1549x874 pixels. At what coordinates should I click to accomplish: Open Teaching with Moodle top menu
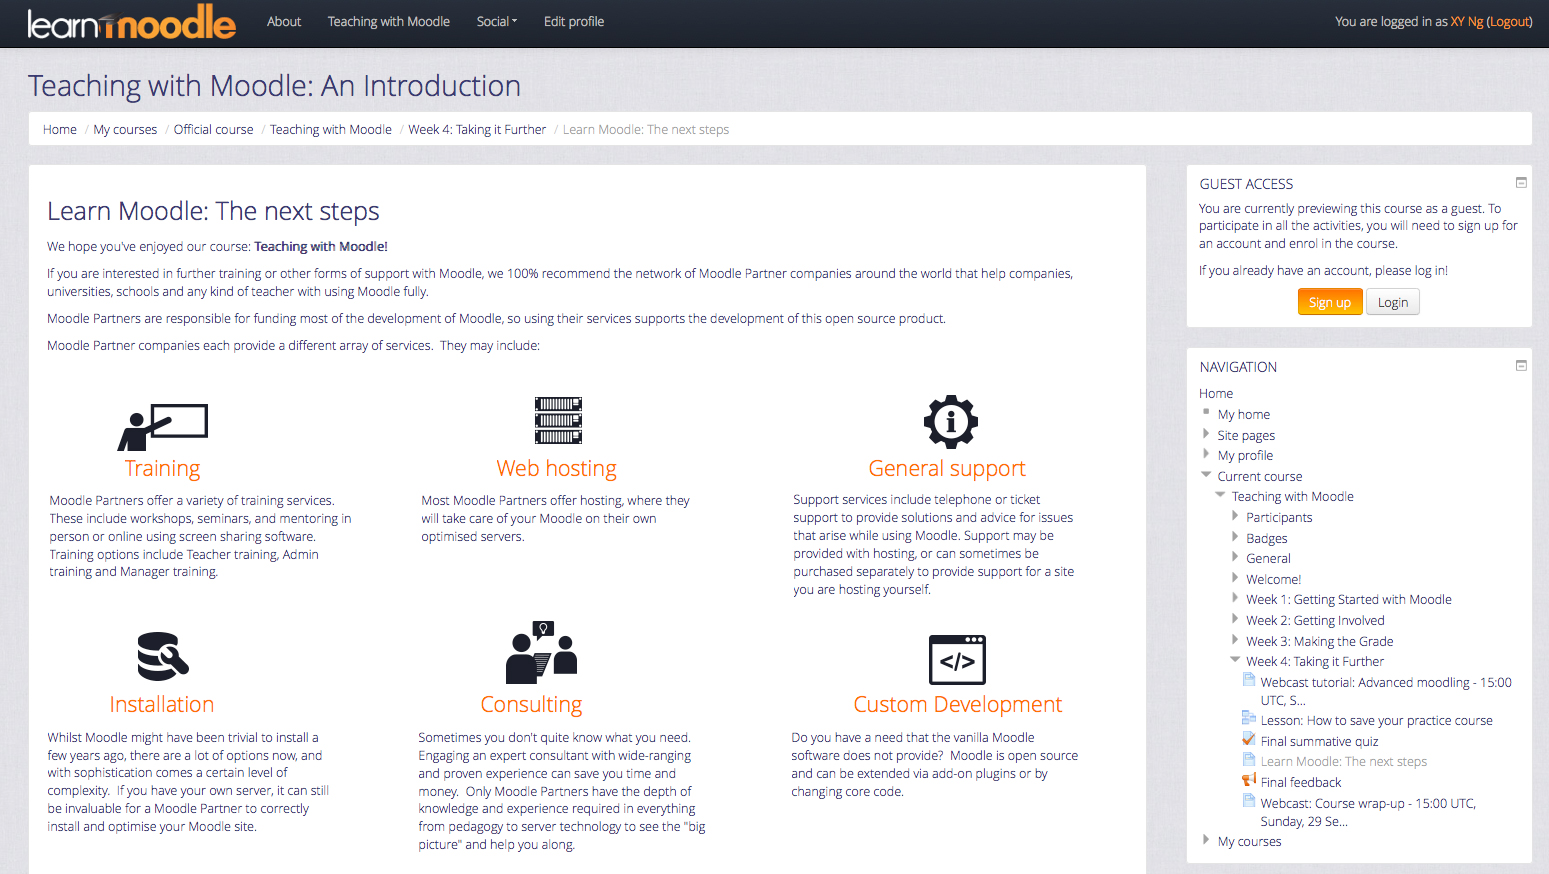pos(389,21)
